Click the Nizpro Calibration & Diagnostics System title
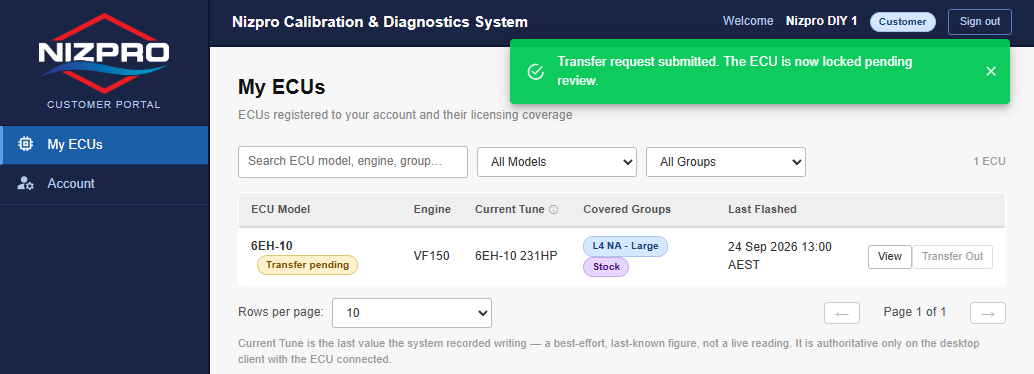This screenshot has height=374, width=1034. (380, 22)
